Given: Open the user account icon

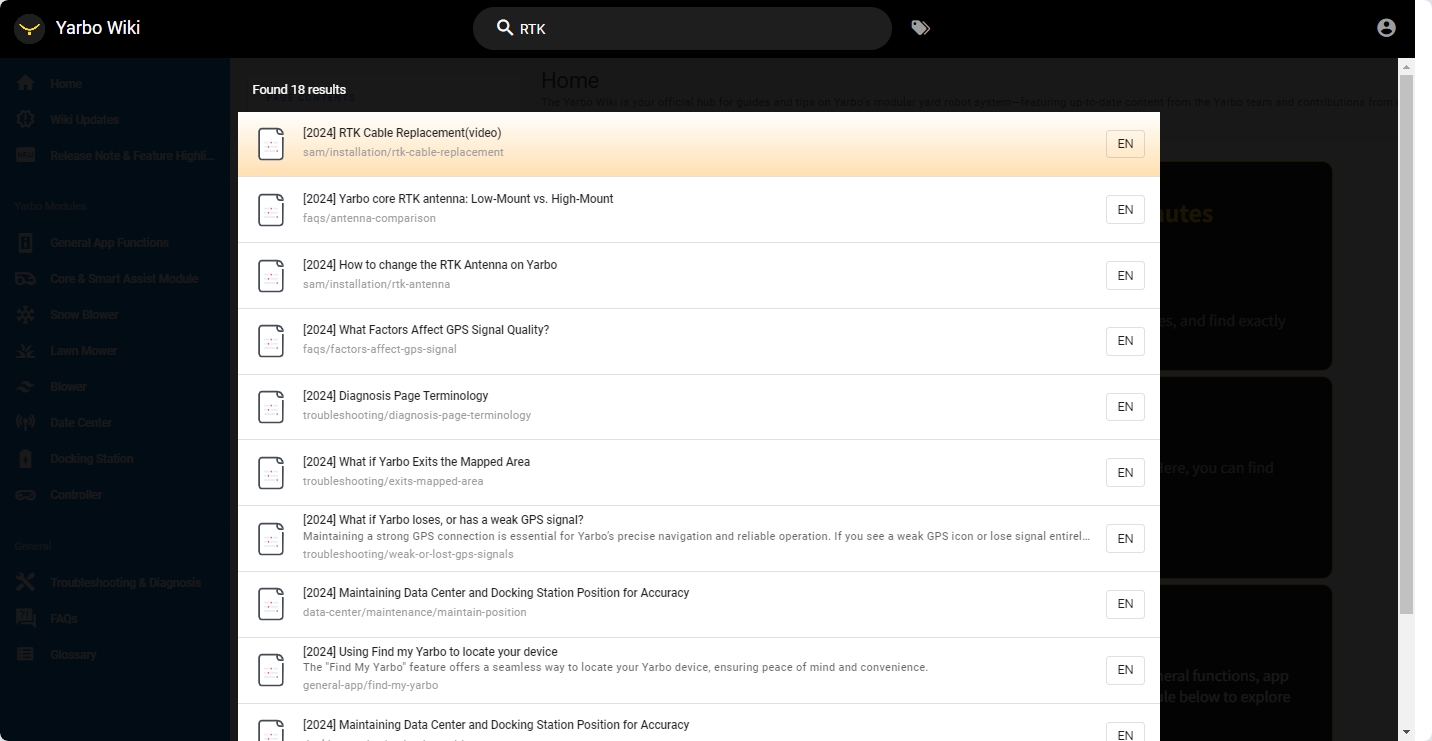Looking at the screenshot, I should pyautogui.click(x=1386, y=28).
